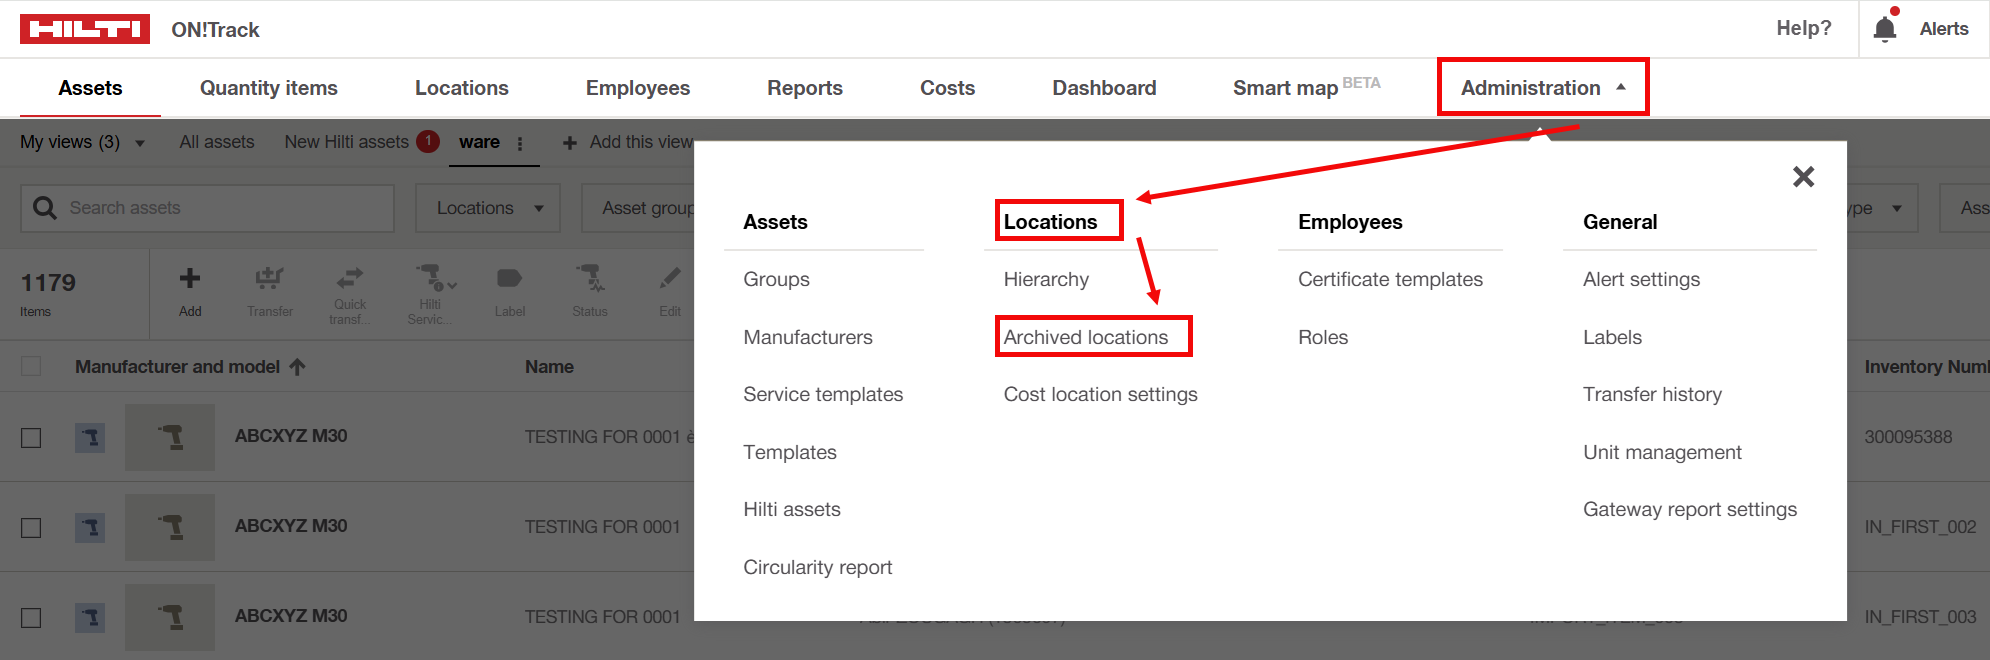
Task: Open Labels under General
Action: 1612,337
